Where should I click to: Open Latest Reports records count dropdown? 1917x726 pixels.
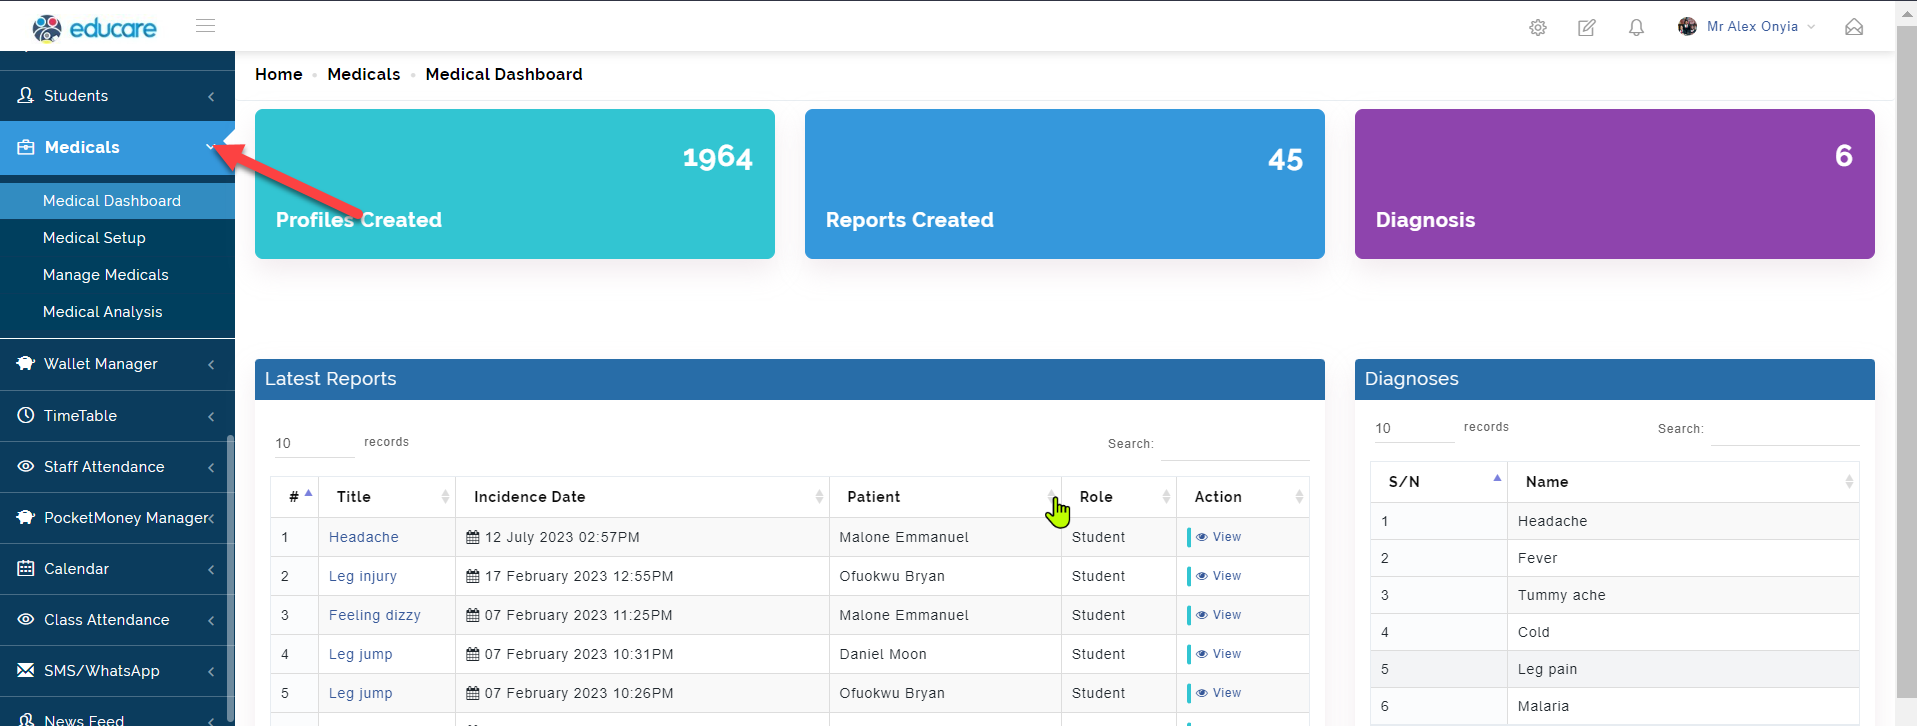click(314, 443)
